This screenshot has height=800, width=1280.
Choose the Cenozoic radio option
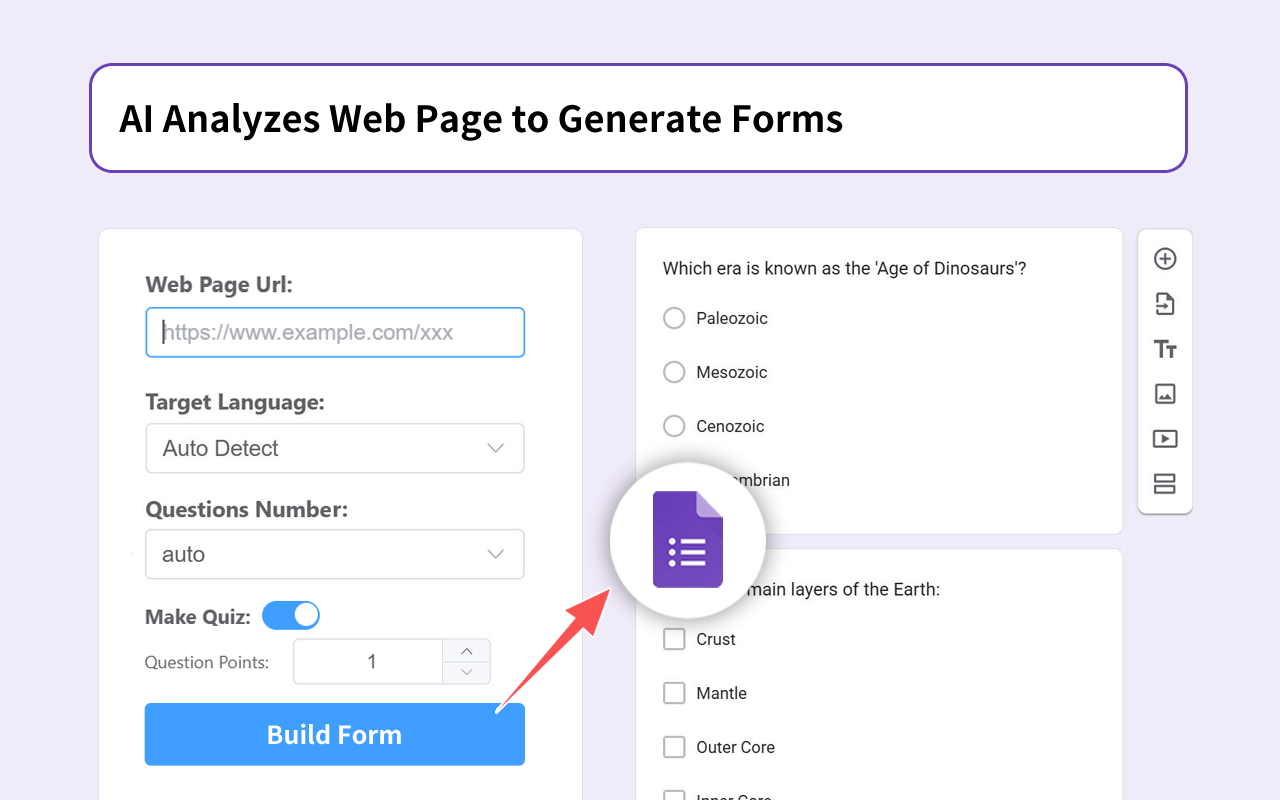pyautogui.click(x=674, y=426)
